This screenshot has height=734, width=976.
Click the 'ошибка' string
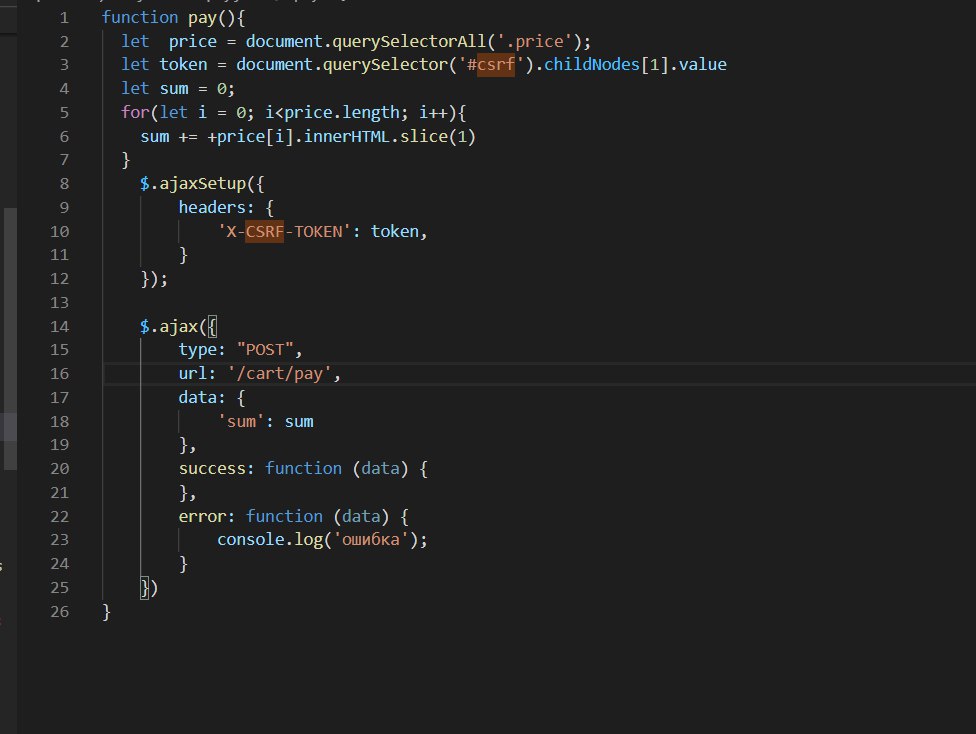tap(371, 540)
